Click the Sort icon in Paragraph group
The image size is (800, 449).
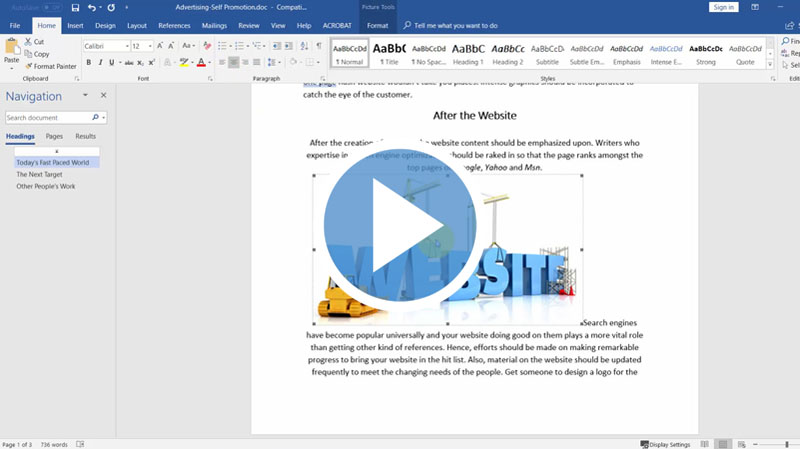(304, 46)
